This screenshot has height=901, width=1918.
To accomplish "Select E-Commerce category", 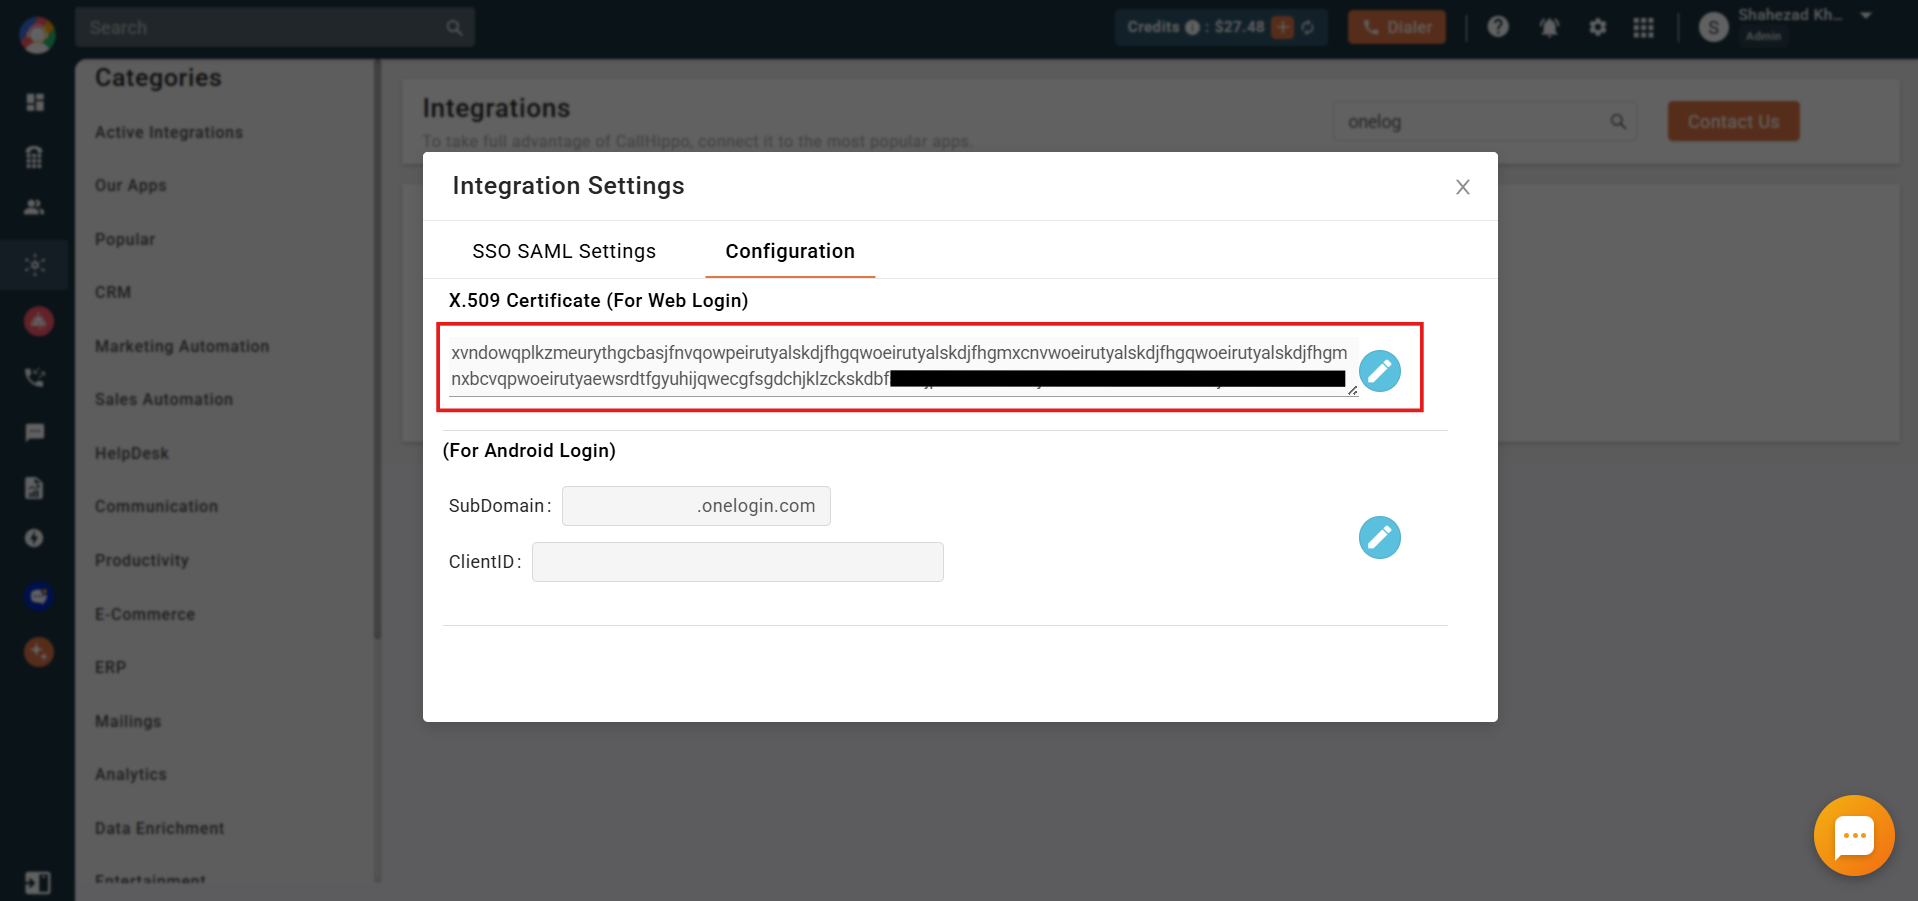I will pos(145,614).
